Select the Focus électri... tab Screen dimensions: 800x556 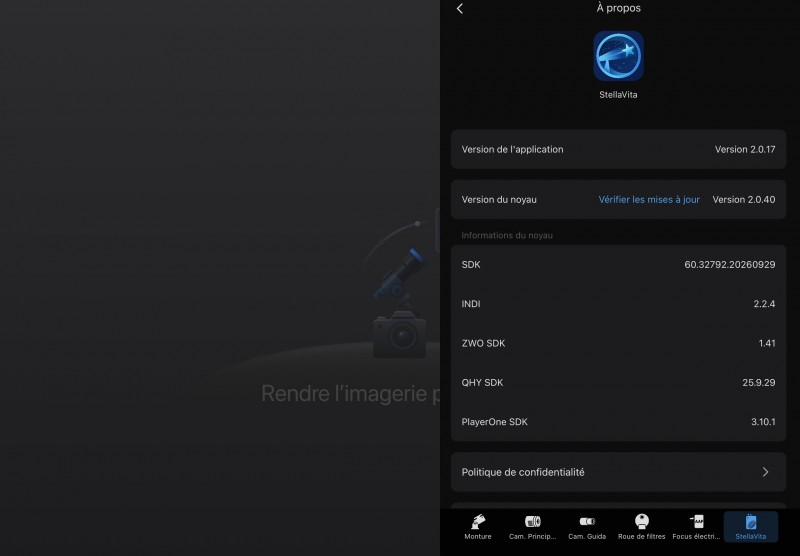pos(696,527)
